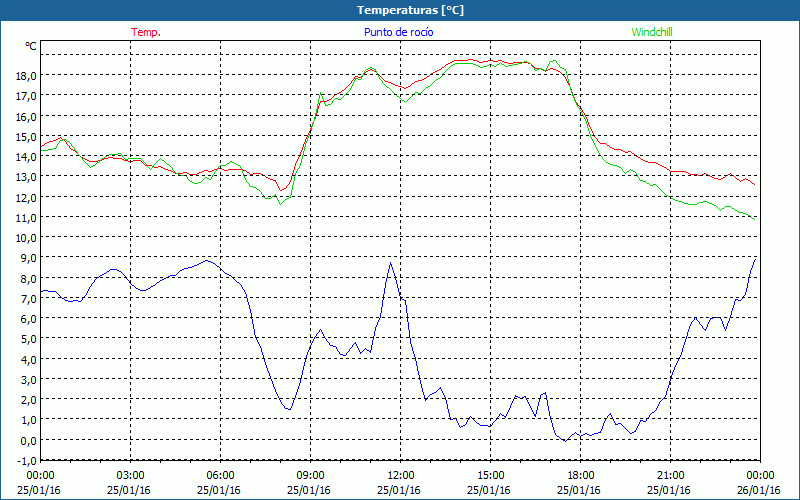Click the 15:00 time axis label
This screenshot has height=500, width=800.
pos(490,476)
